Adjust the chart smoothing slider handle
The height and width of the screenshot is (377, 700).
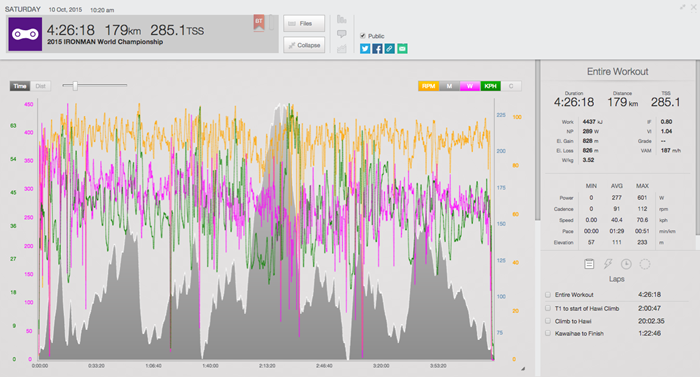(75, 85)
